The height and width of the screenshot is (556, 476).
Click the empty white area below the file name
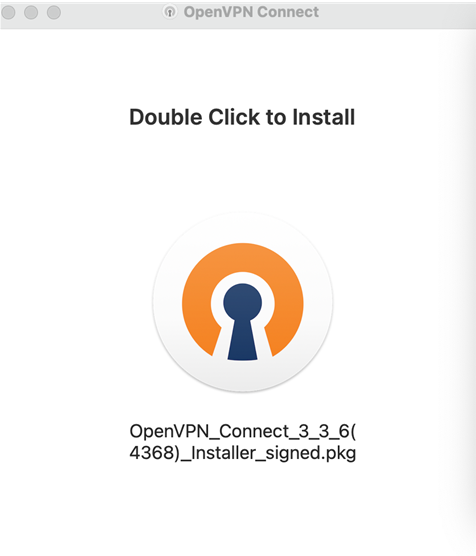(x=243, y=507)
